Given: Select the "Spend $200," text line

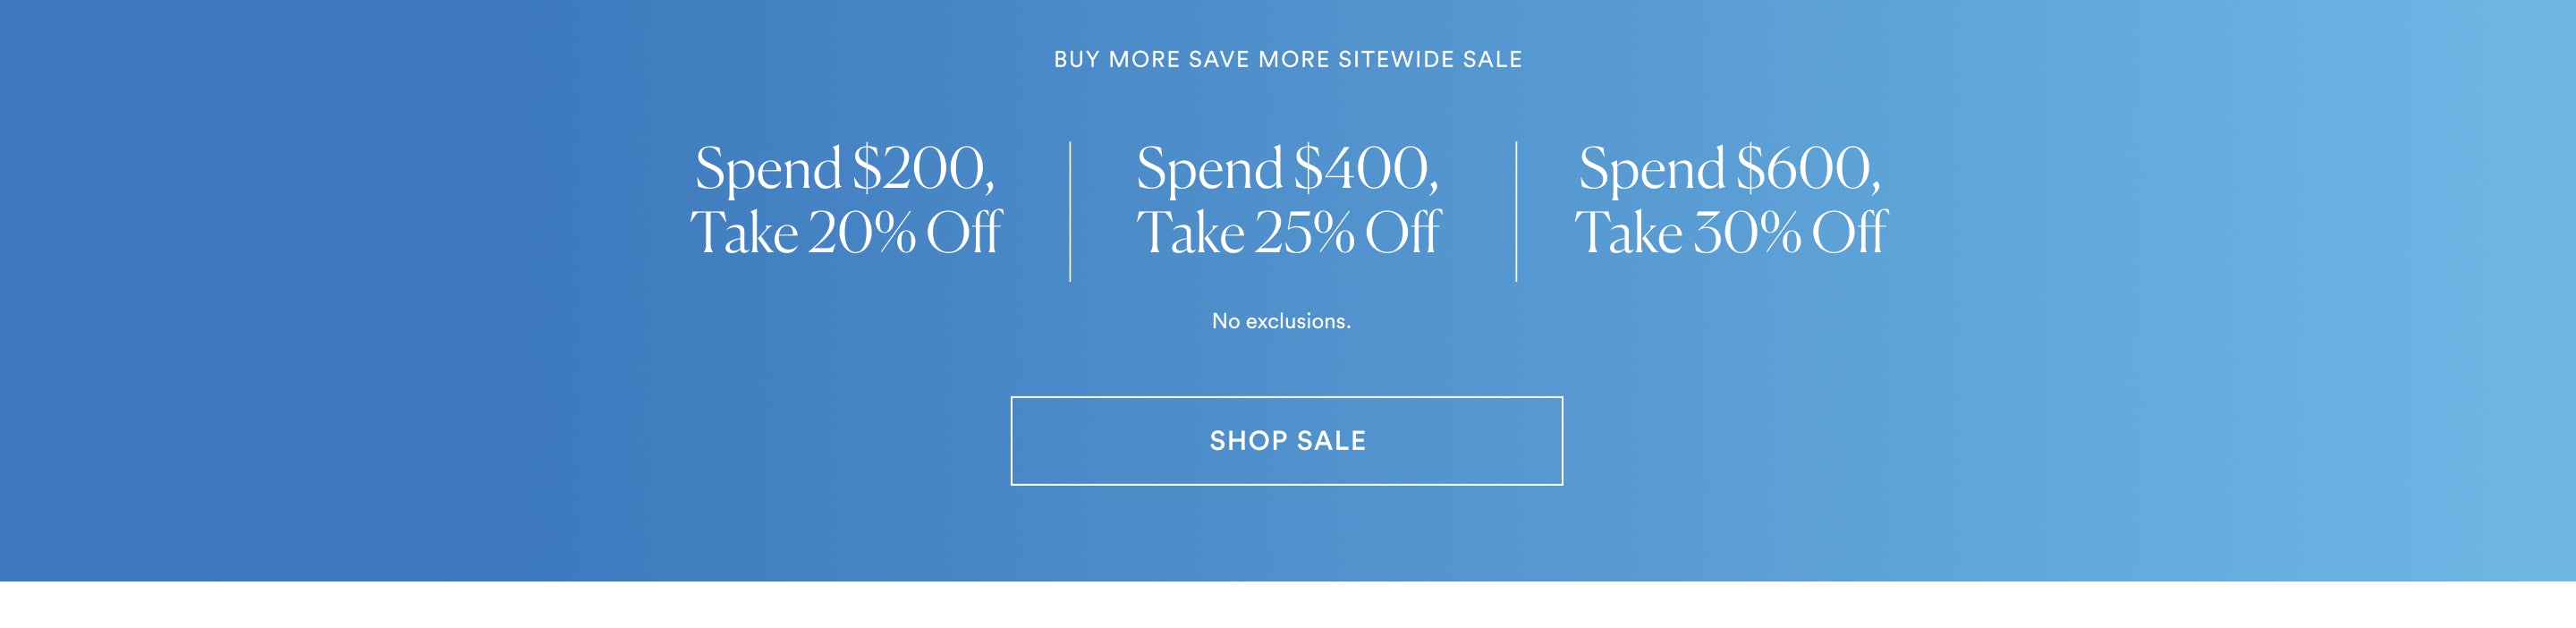Looking at the screenshot, I should [845, 168].
